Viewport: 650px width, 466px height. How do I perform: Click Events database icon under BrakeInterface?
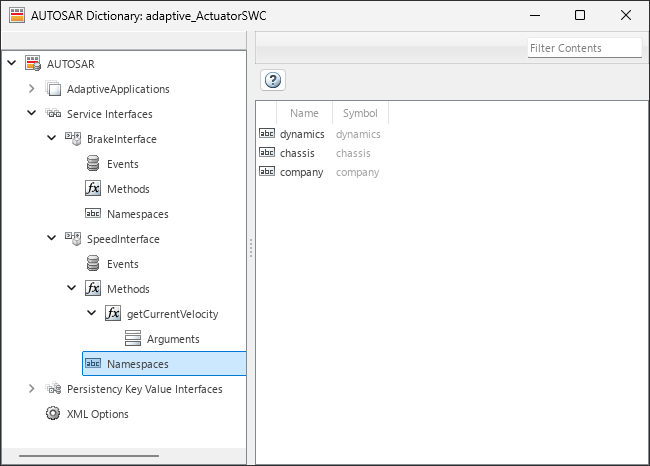93,163
